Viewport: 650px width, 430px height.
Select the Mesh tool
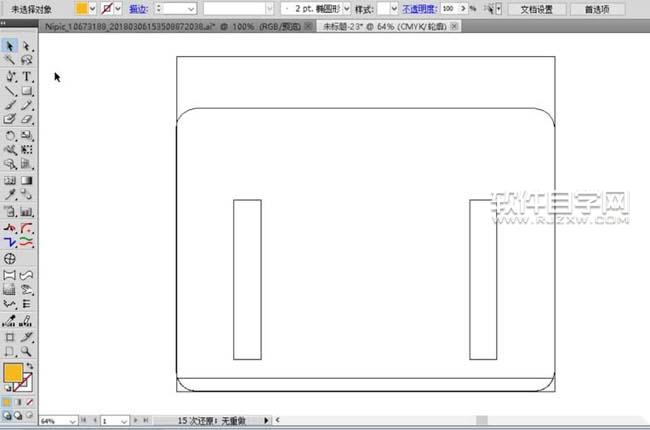(x=10, y=180)
